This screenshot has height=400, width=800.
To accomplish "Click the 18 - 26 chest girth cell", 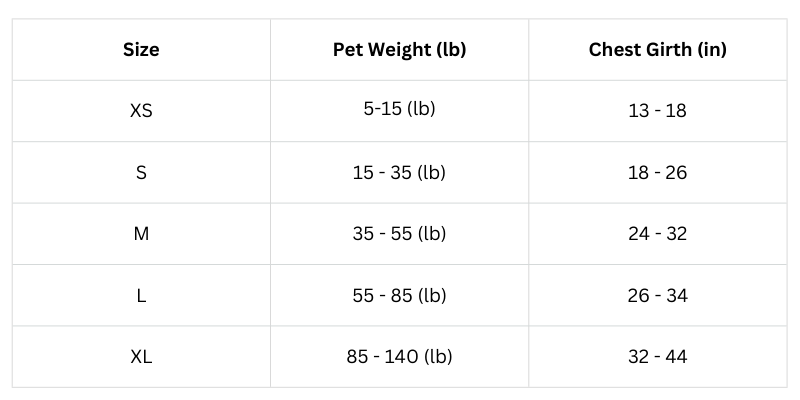I will click(658, 172).
